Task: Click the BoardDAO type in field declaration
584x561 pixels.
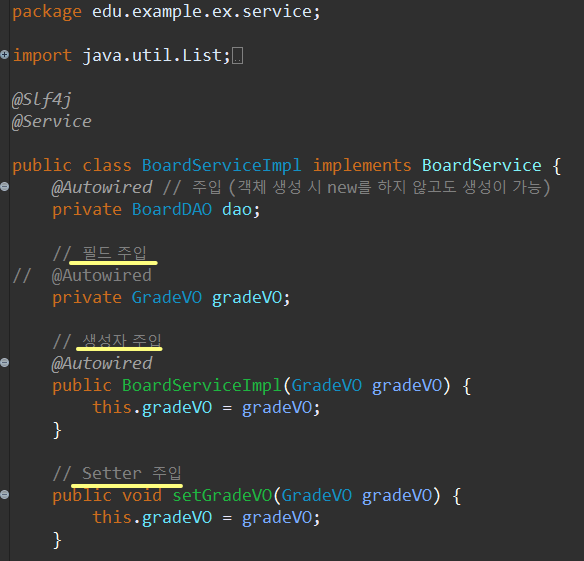Action: point(172,209)
